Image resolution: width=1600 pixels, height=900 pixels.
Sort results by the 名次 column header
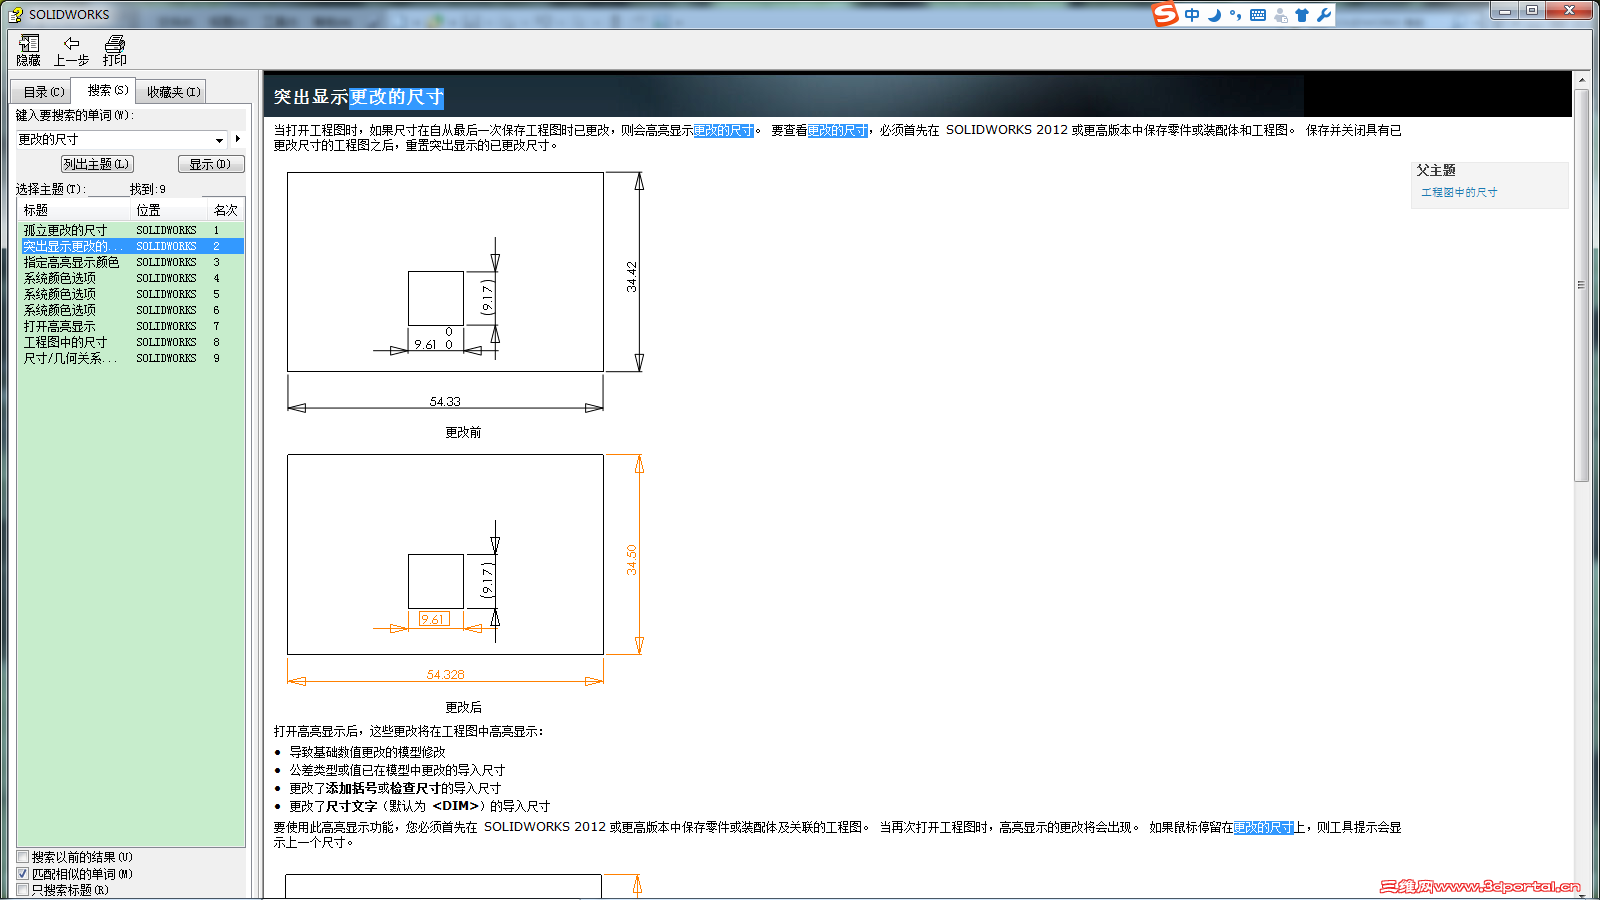226,210
